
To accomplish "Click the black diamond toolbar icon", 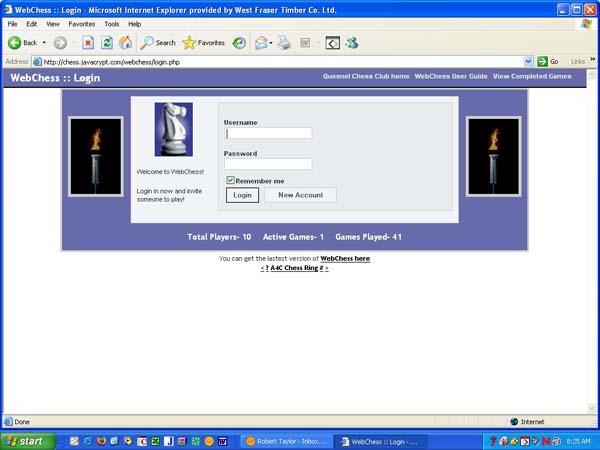I will pos(333,43).
